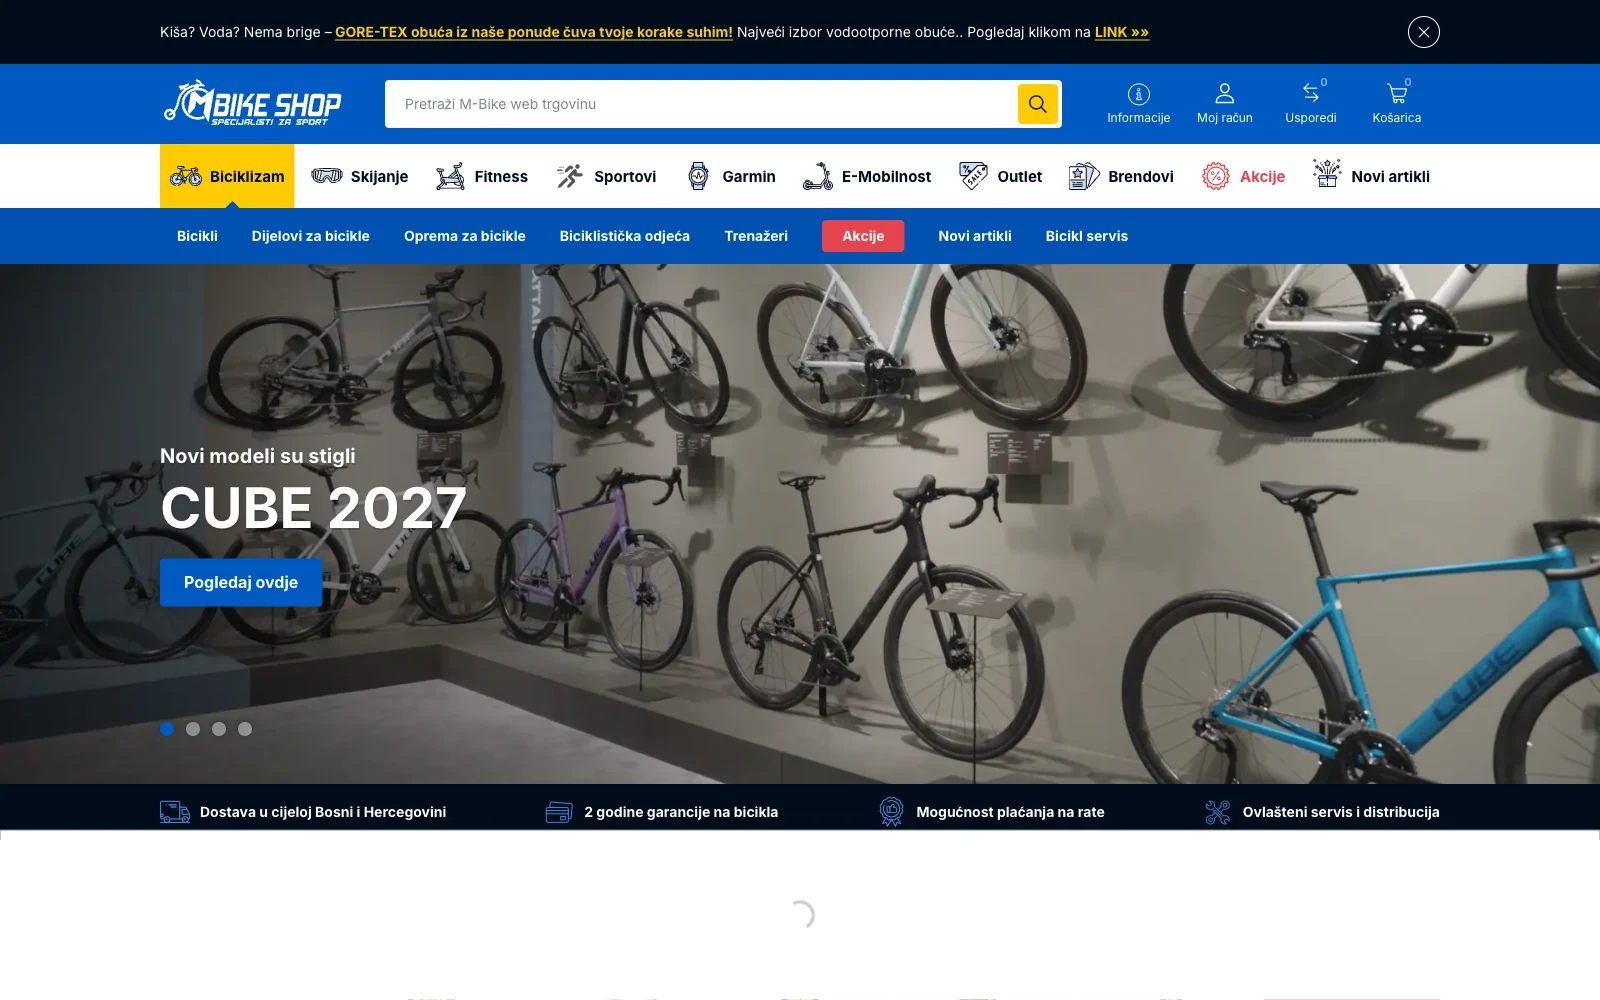Open the red Akcije category with percent icon

(1243, 176)
